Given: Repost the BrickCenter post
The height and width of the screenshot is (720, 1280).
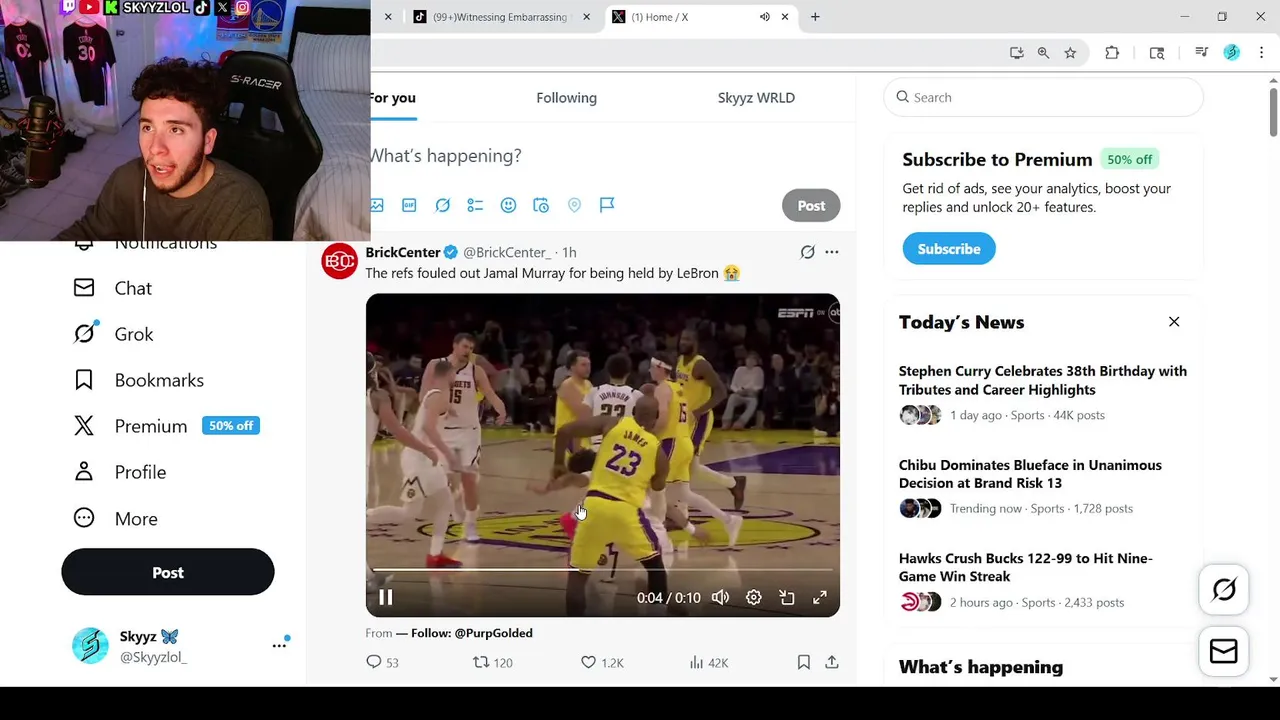Looking at the screenshot, I should tap(492, 662).
